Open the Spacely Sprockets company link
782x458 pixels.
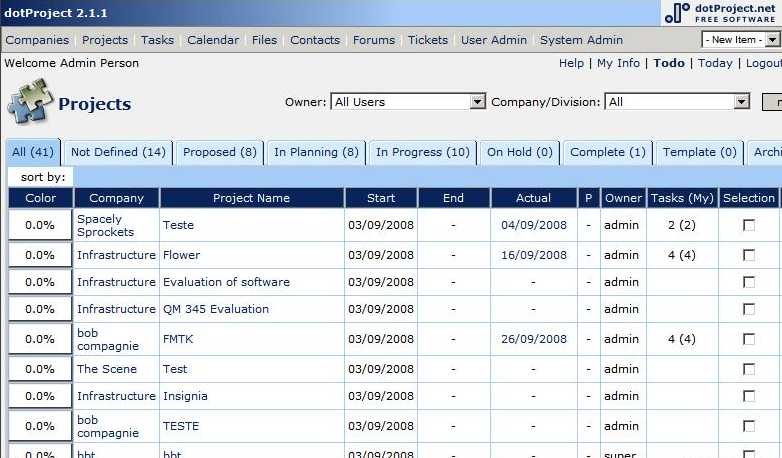coord(106,226)
